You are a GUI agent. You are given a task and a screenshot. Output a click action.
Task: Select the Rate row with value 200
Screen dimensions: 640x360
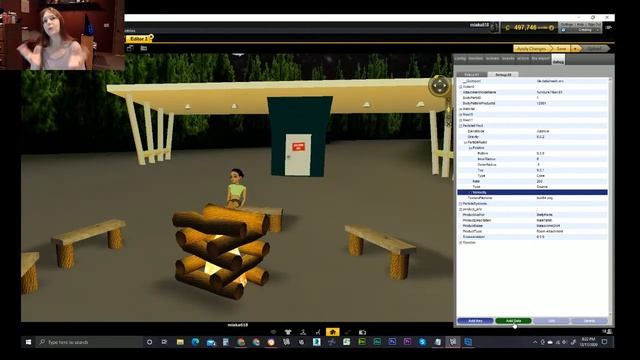tap(532, 181)
